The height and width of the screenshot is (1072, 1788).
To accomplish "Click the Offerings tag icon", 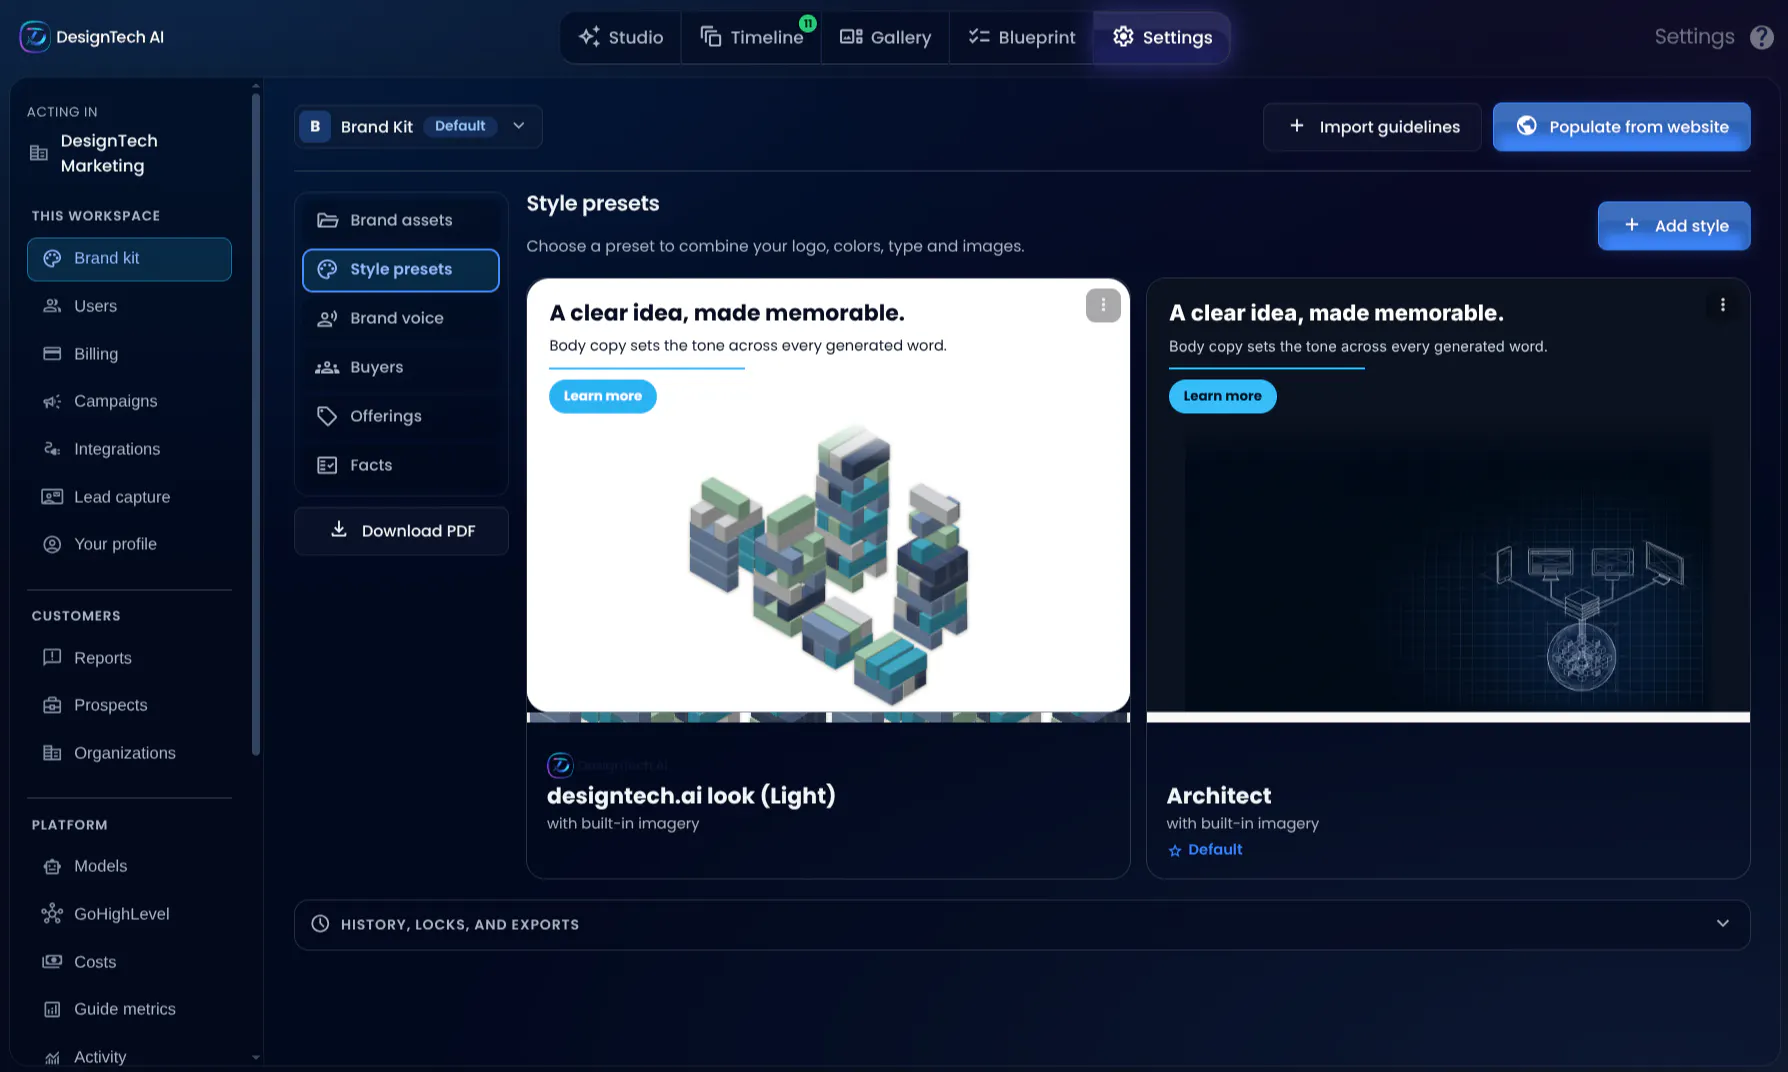I will tap(327, 416).
